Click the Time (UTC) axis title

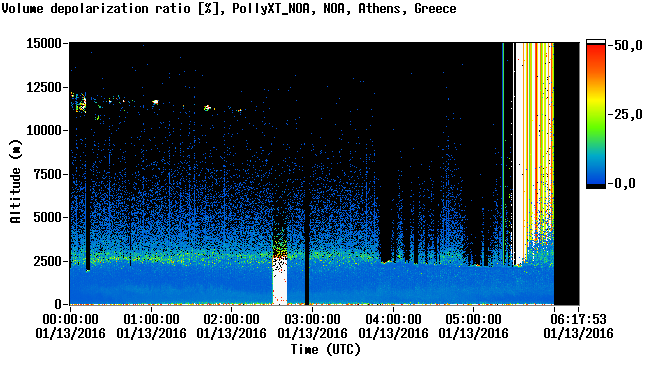pyautogui.click(x=325, y=350)
